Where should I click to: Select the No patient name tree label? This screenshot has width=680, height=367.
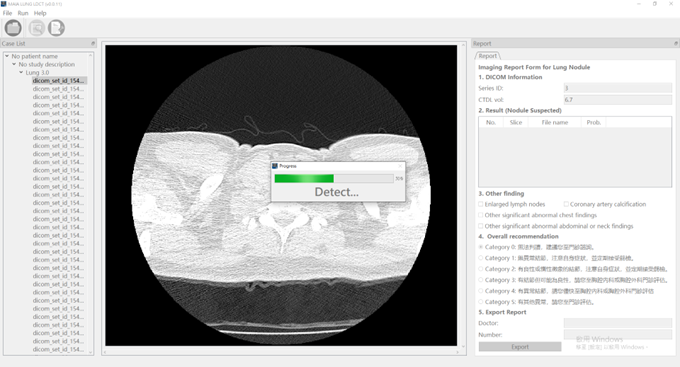[35, 56]
